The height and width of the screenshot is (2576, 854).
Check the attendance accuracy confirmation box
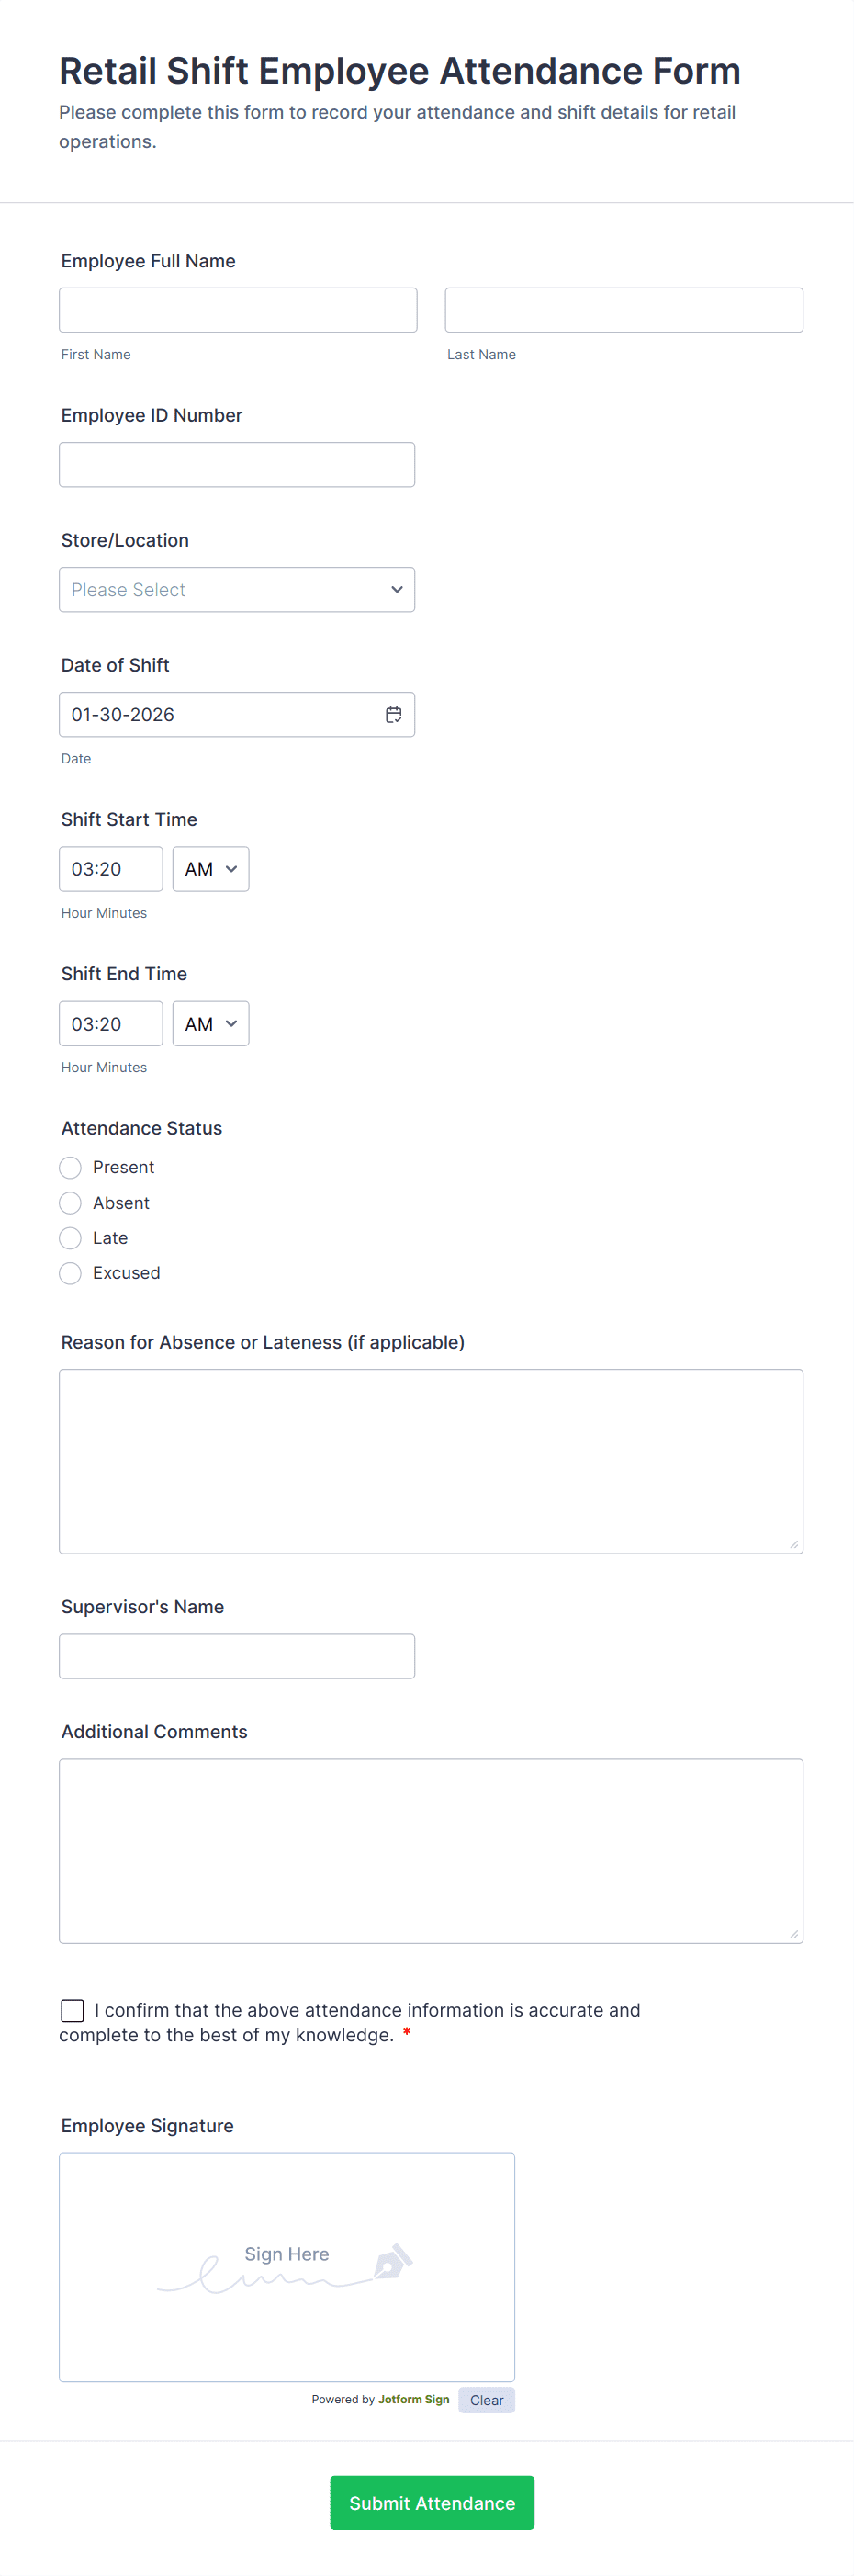coord(71,2010)
